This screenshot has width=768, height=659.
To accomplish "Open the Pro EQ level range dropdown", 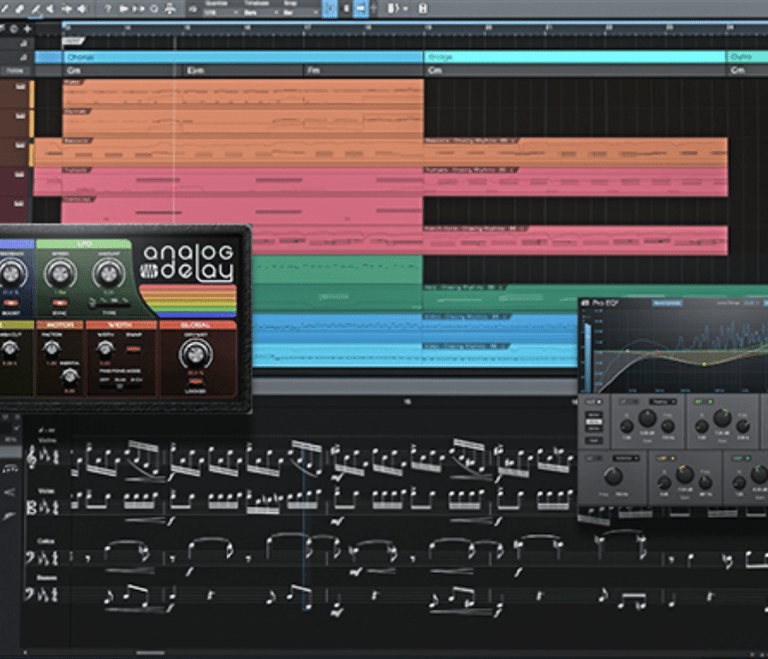I will pyautogui.click(x=750, y=303).
